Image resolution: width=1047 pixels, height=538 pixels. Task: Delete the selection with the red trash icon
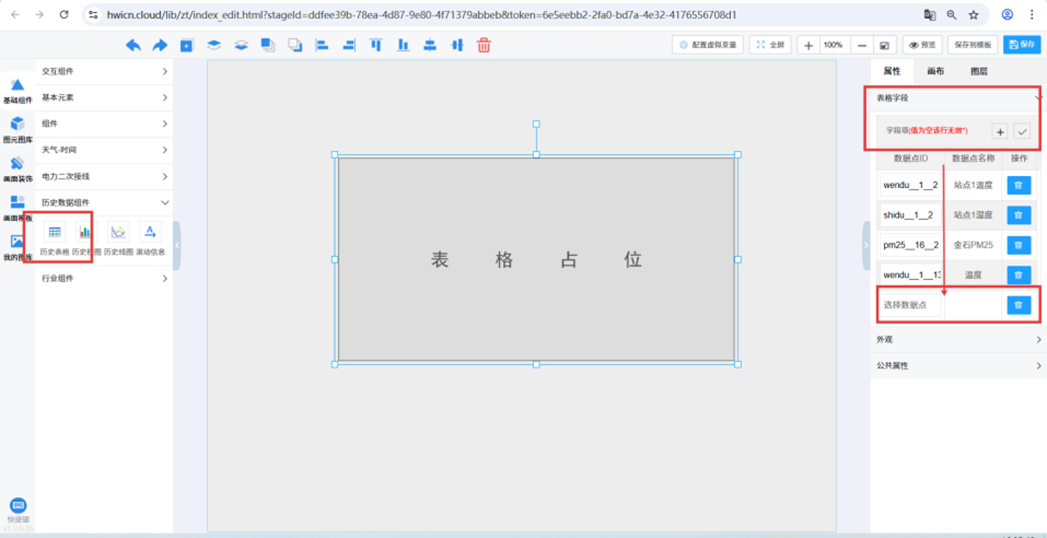(484, 45)
